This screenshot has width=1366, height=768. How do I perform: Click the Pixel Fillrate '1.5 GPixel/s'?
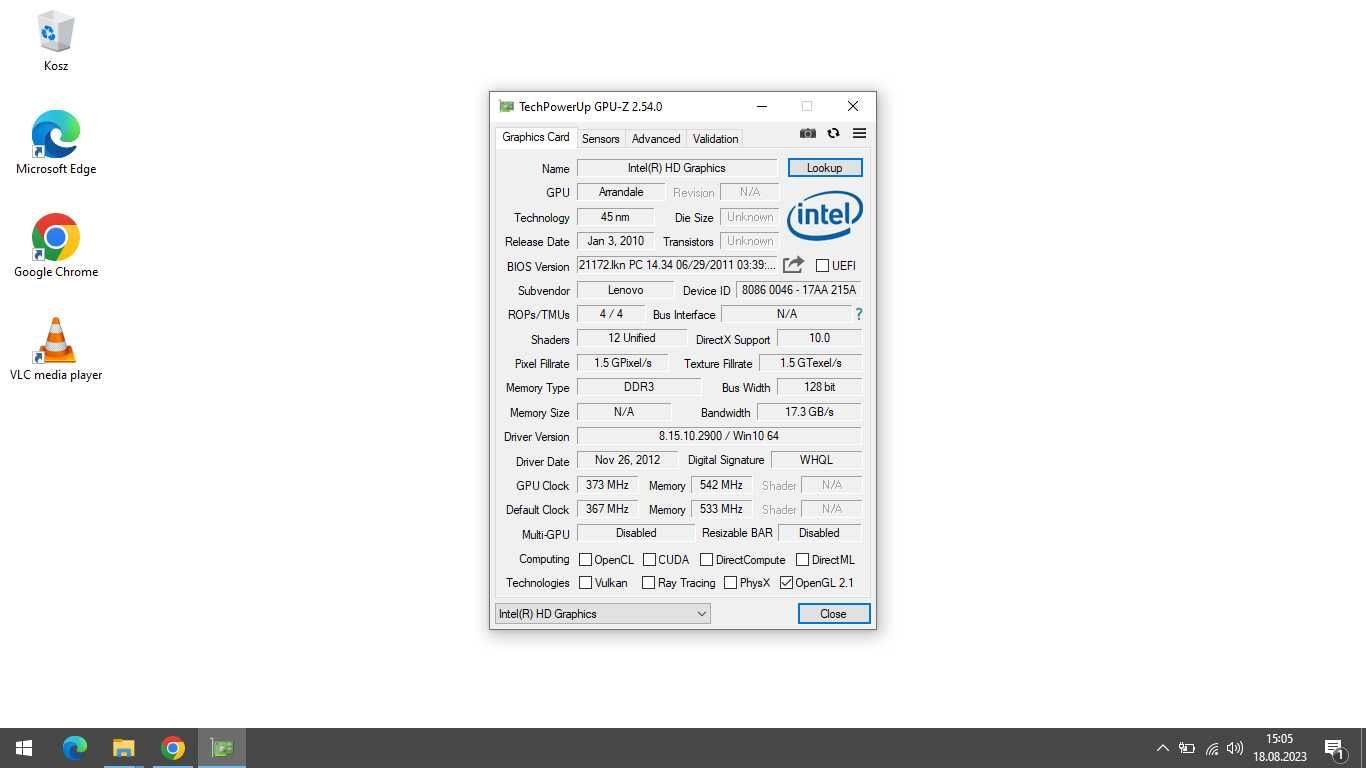click(622, 363)
